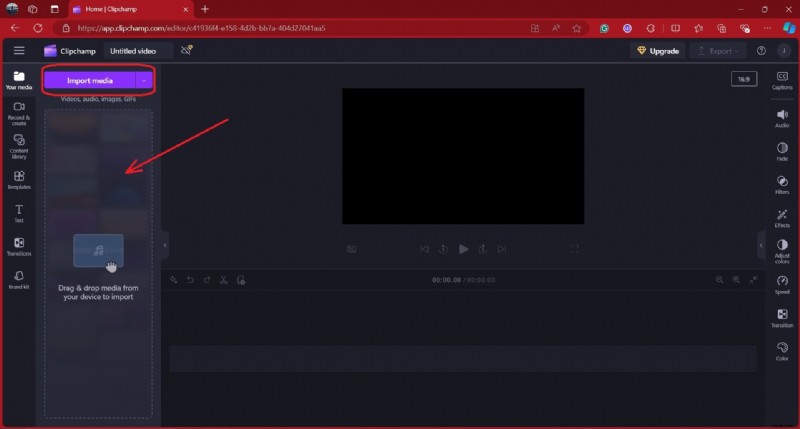Expand the Import media dropdown arrow

pyautogui.click(x=144, y=81)
